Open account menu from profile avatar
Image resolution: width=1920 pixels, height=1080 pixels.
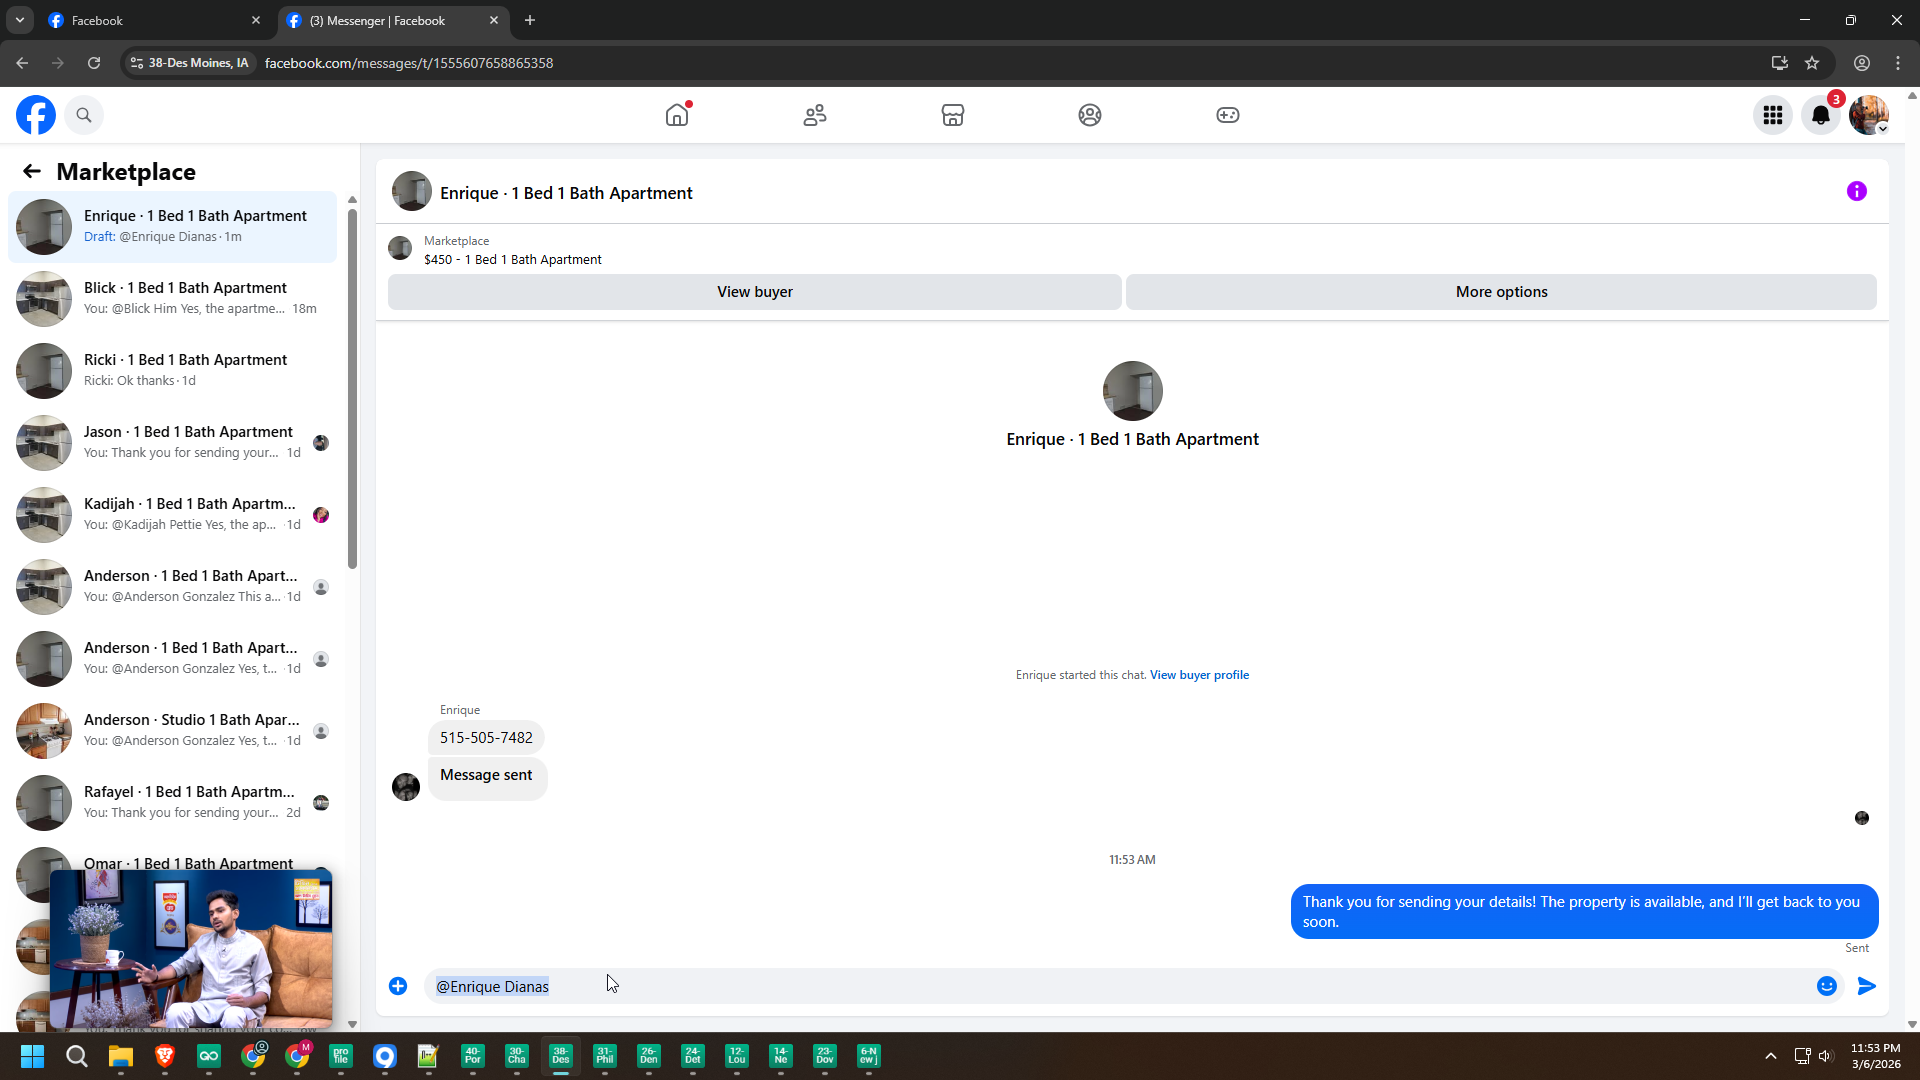[x=1868, y=115]
